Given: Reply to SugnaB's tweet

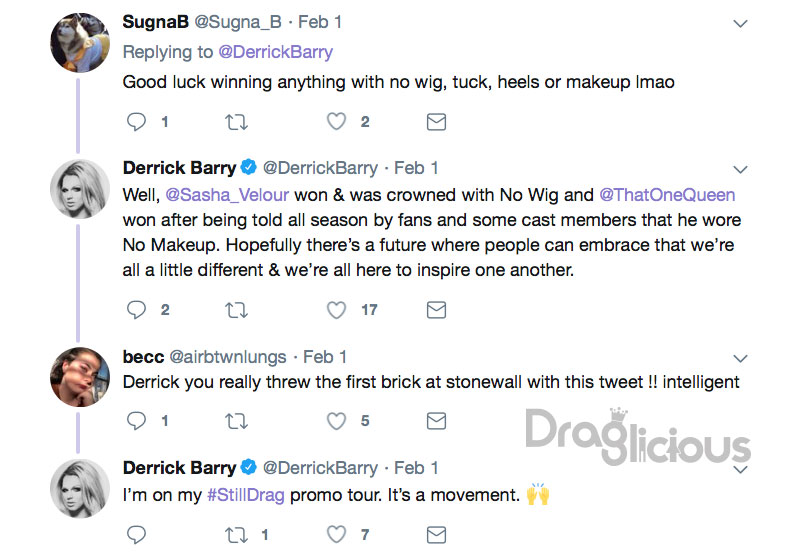Looking at the screenshot, I should coord(136,122).
